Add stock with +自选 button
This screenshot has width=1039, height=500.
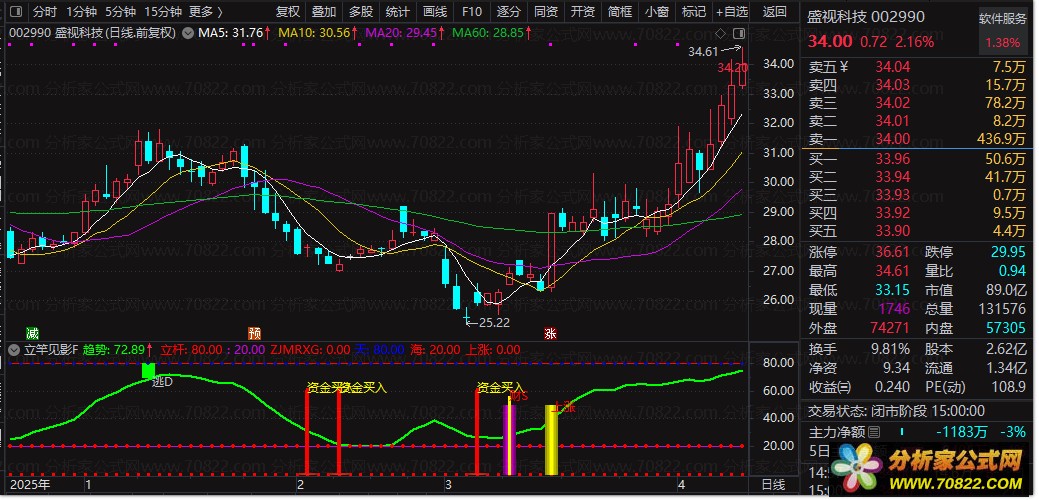coord(732,11)
